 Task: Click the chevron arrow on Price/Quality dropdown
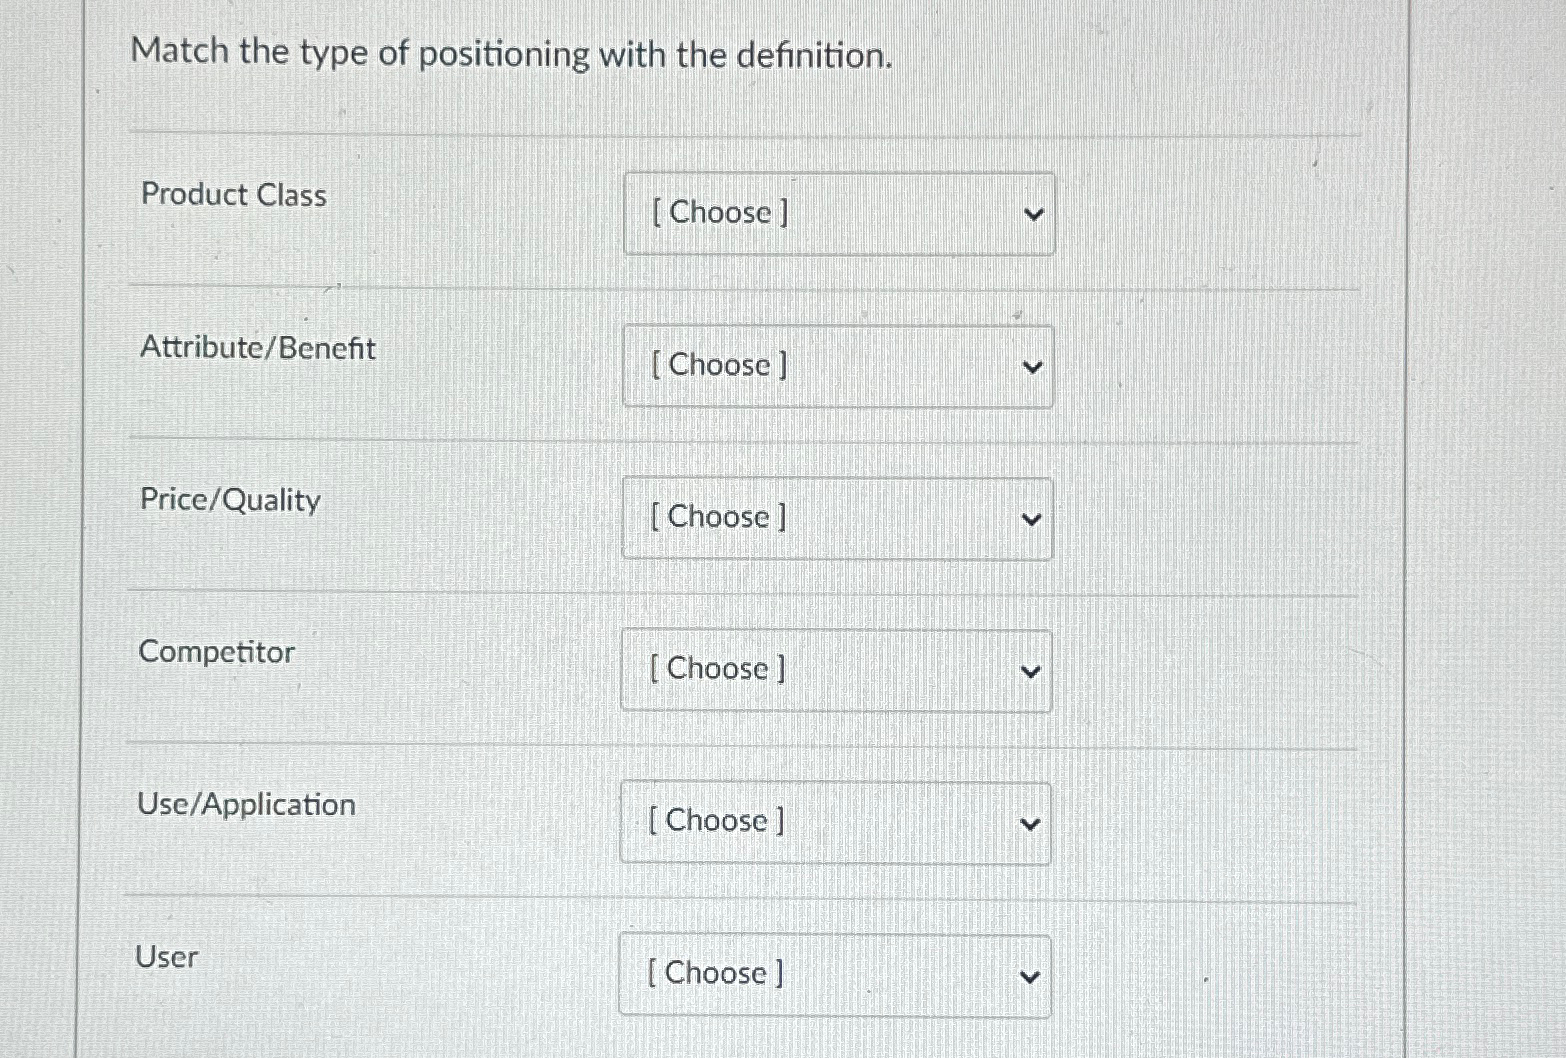click(x=1033, y=518)
